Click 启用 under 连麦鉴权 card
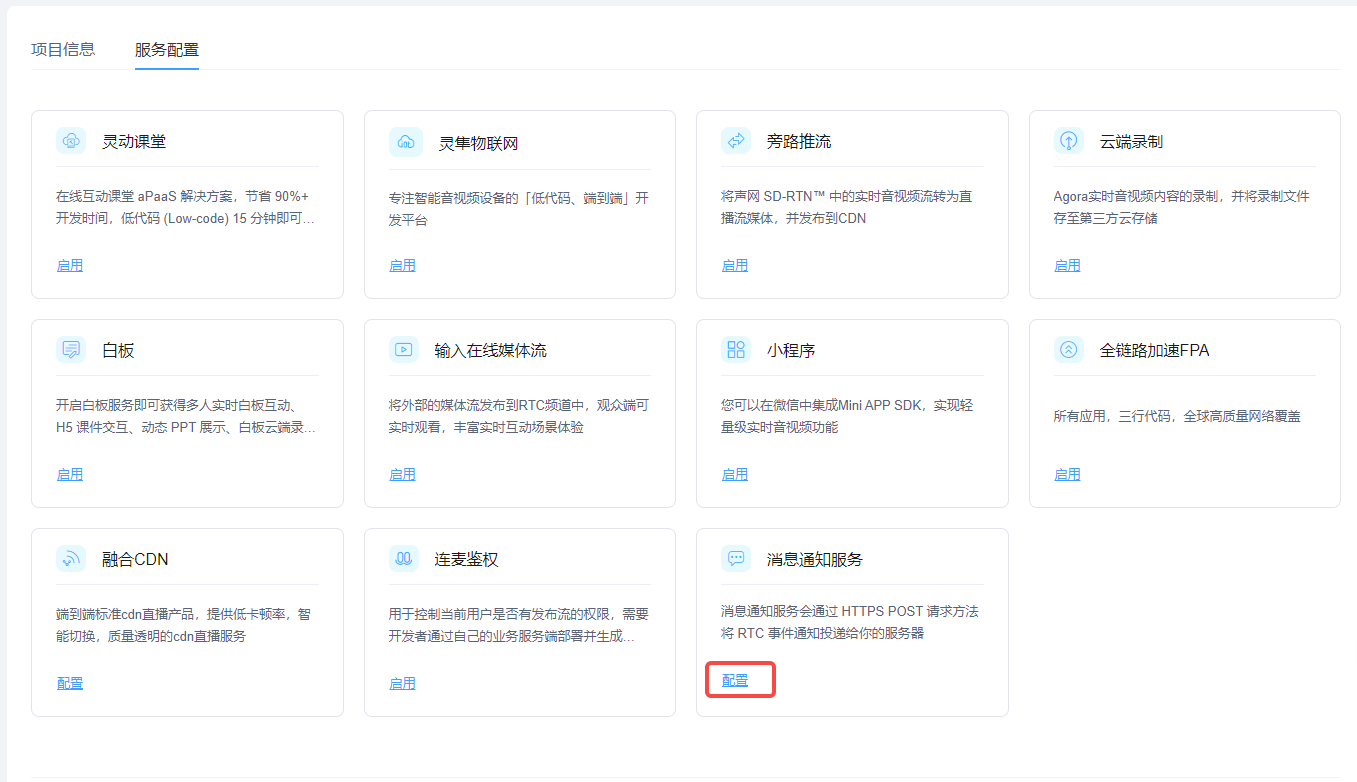 pos(402,683)
